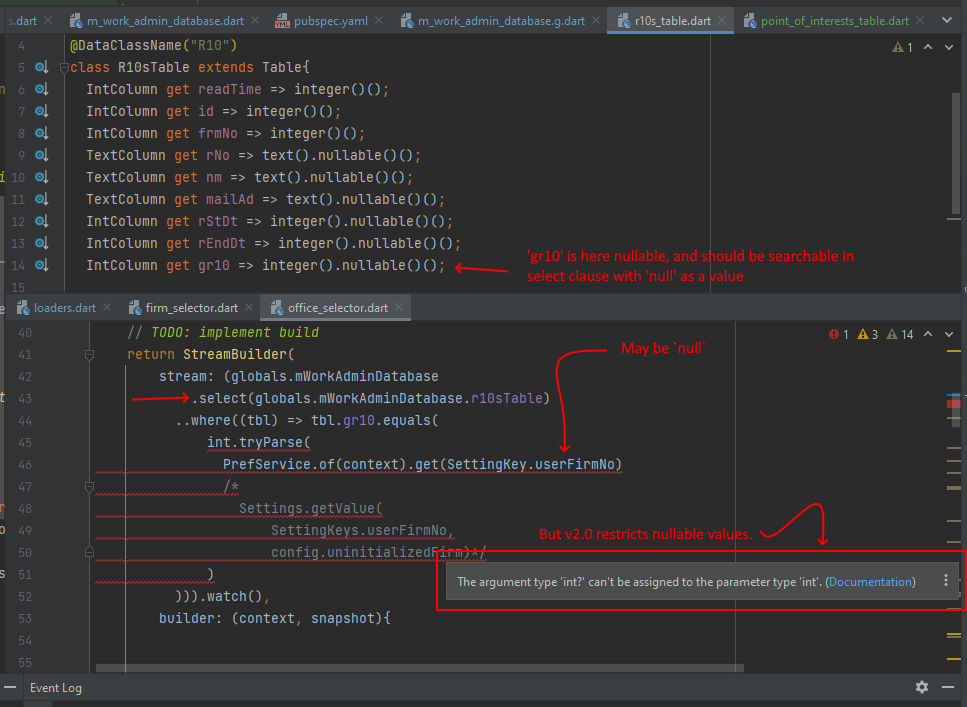This screenshot has width=967, height=707.
Task: Click the override gutter icon on line 6
Action: 42,89
